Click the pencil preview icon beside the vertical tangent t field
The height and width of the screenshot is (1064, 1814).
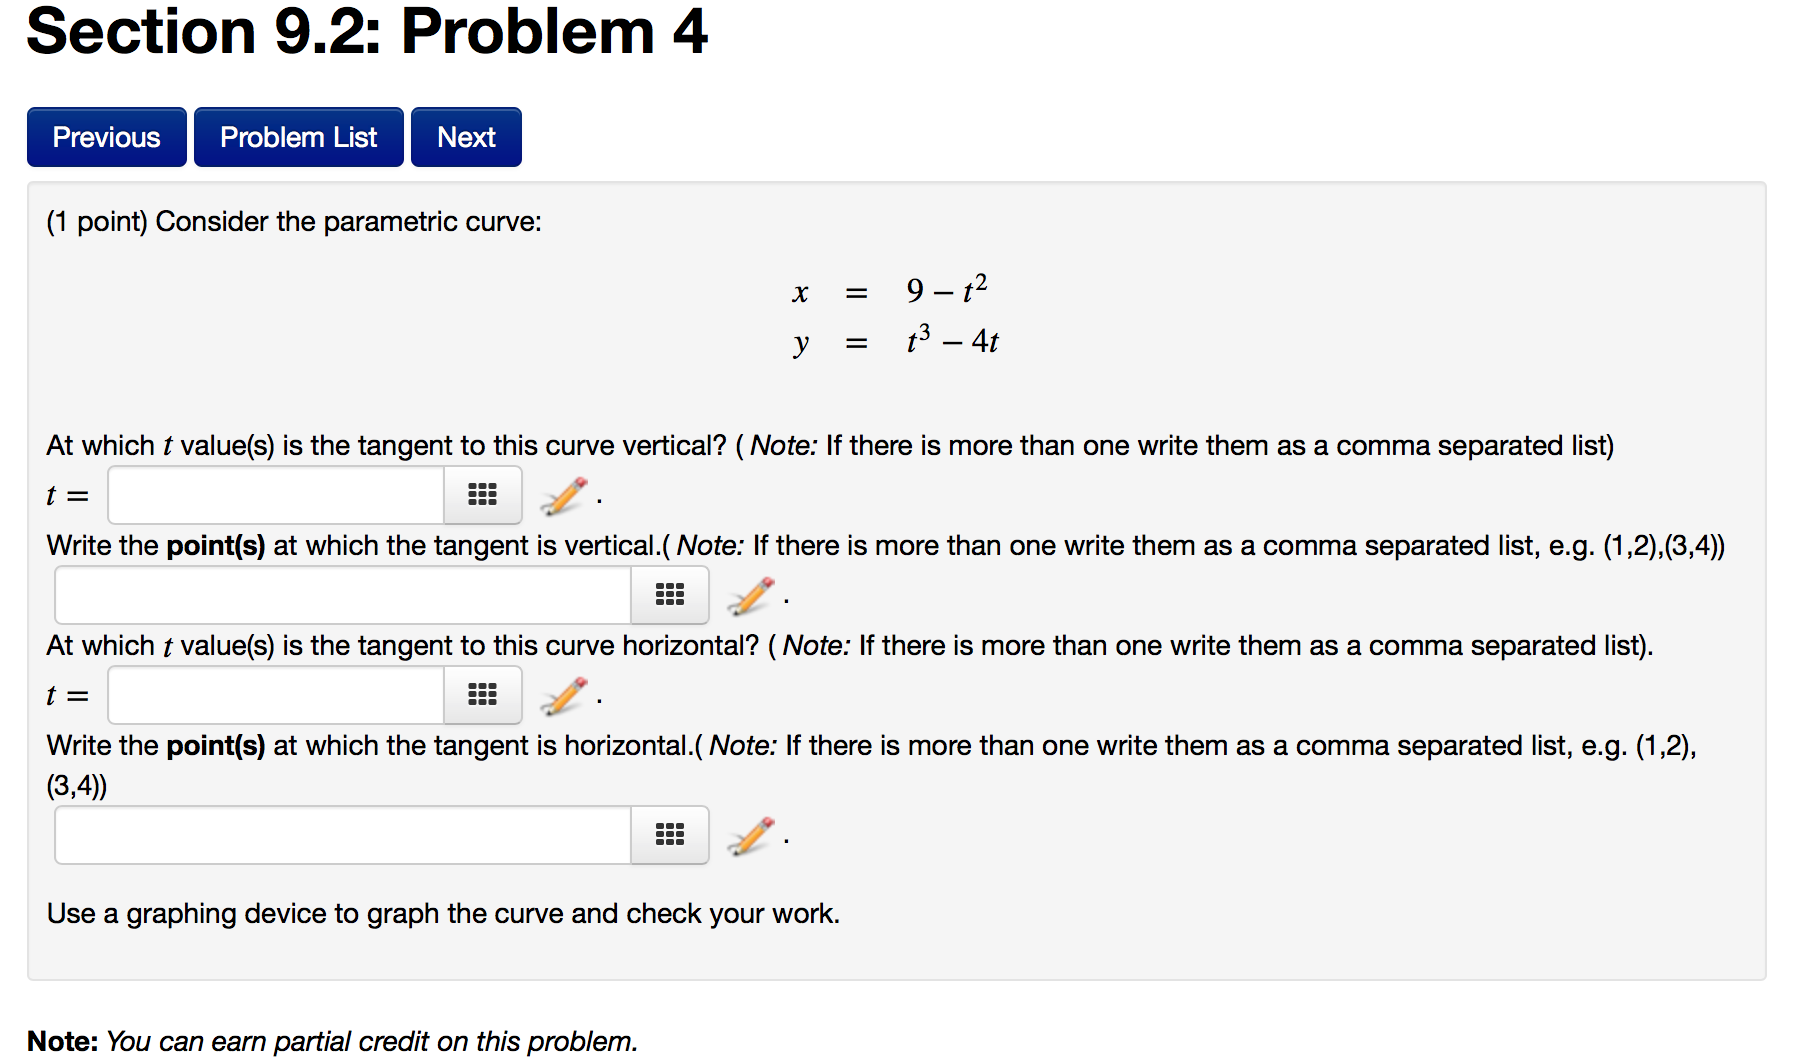coord(562,495)
